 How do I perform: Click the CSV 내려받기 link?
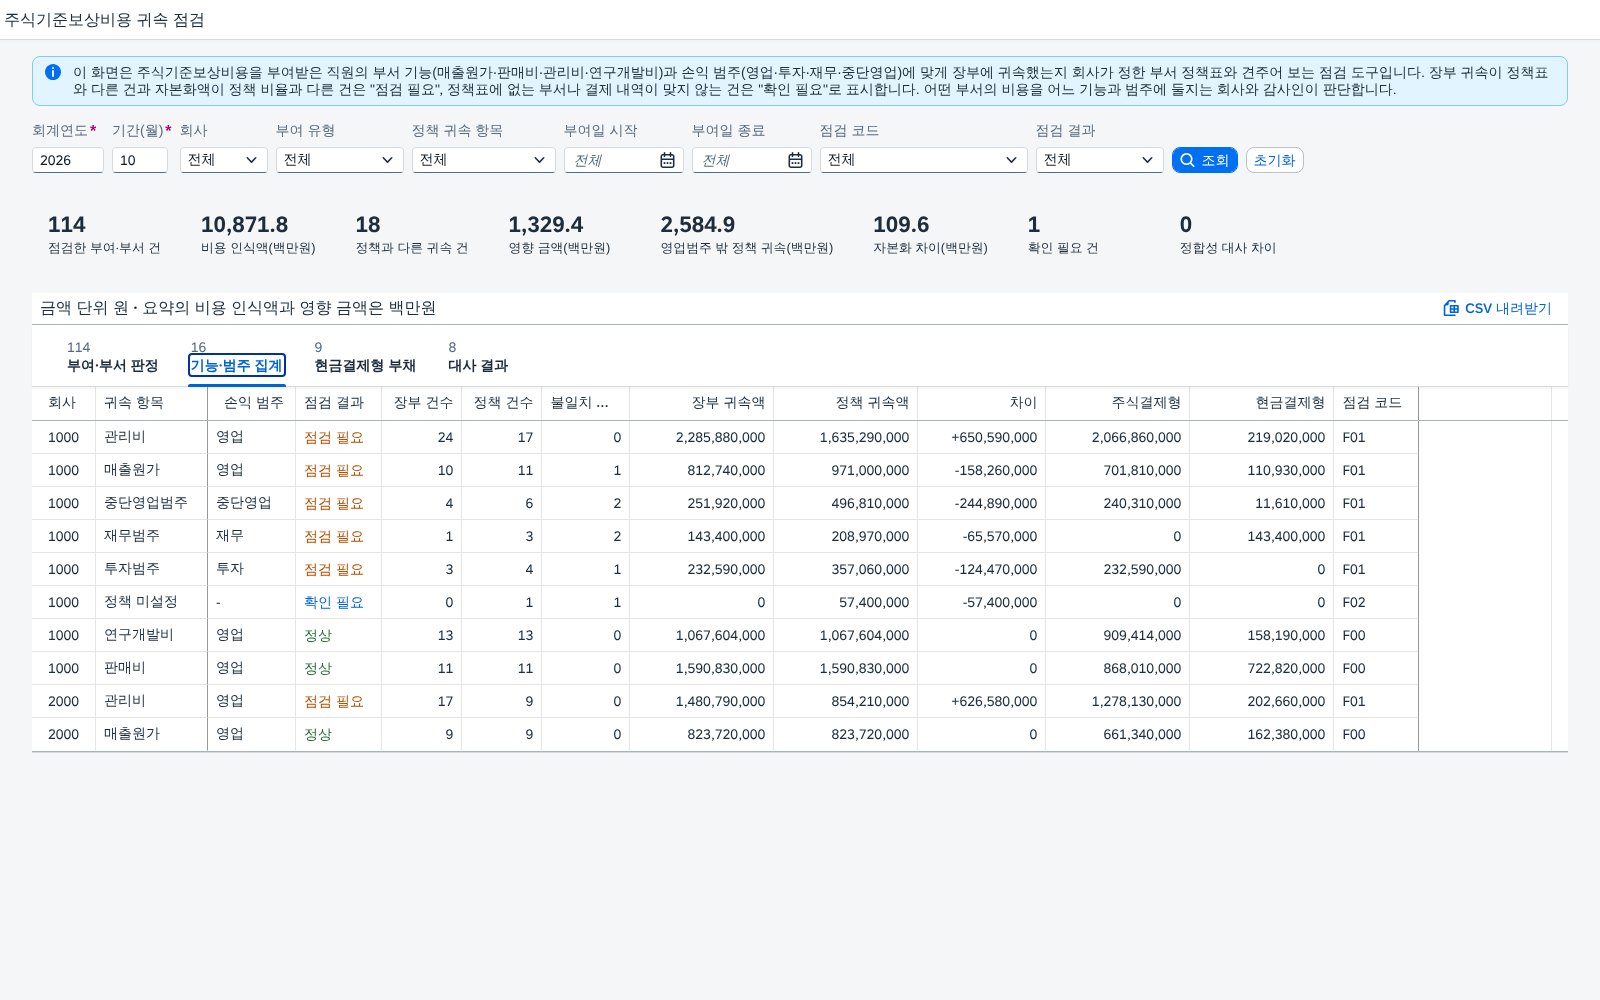[1497, 308]
